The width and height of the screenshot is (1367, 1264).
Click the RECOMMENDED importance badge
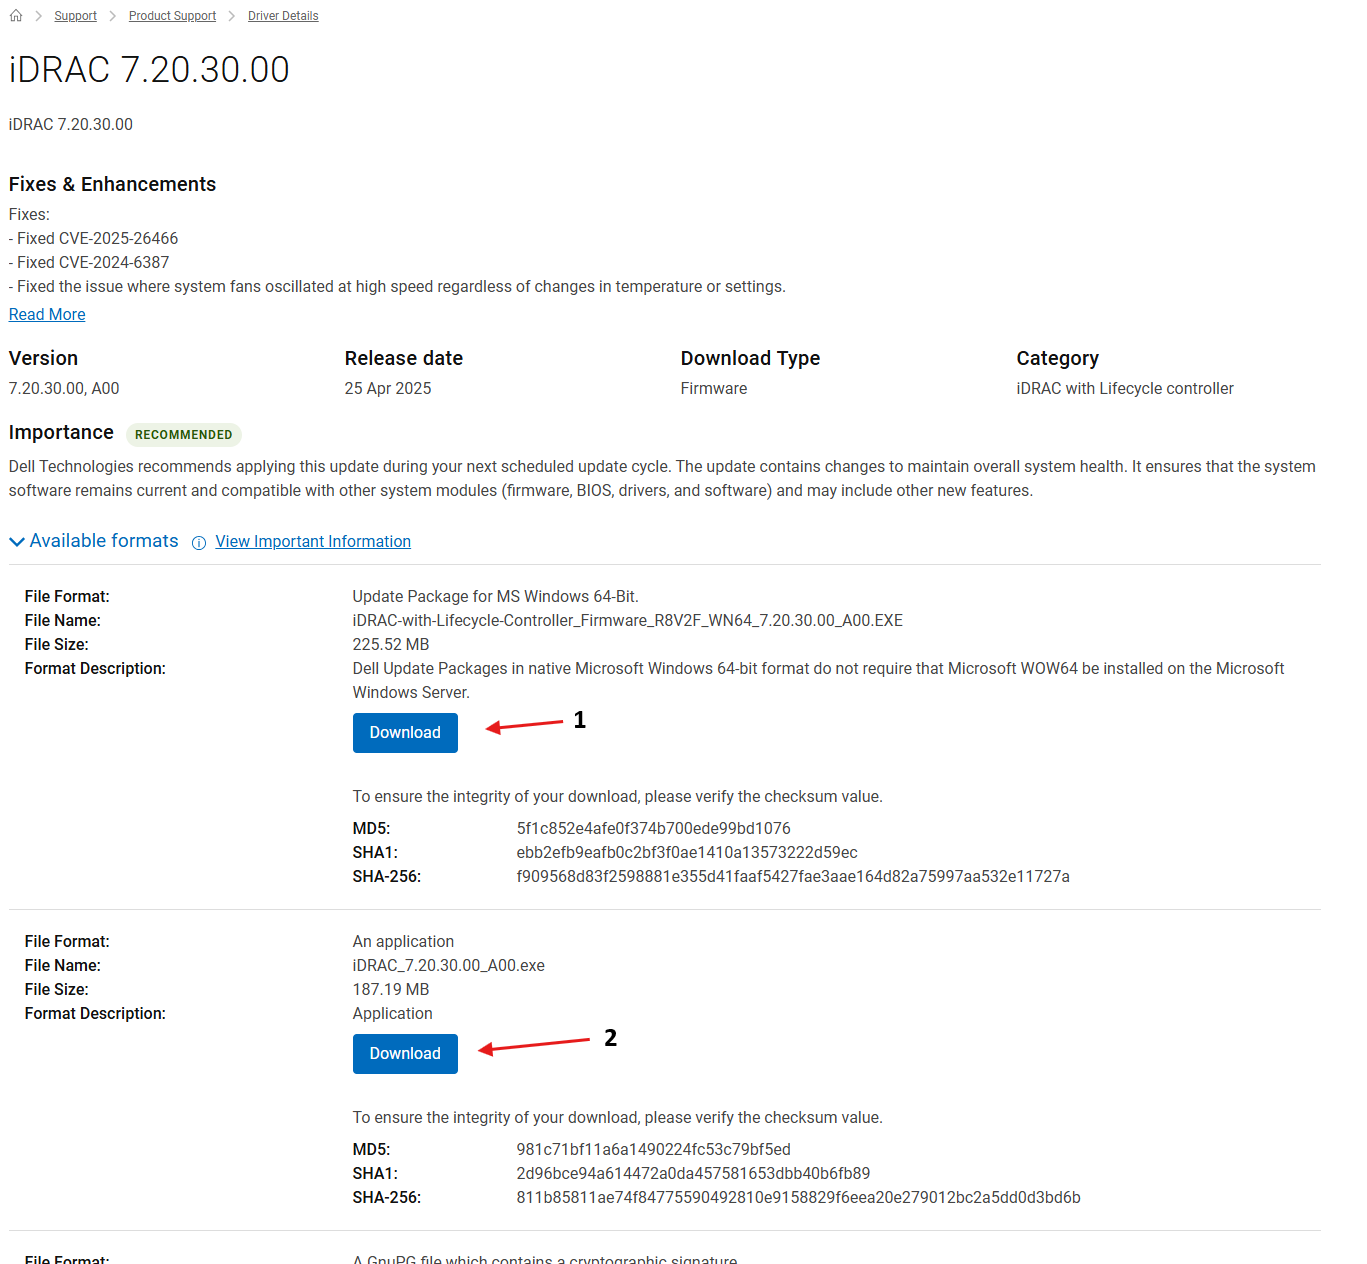coord(183,434)
